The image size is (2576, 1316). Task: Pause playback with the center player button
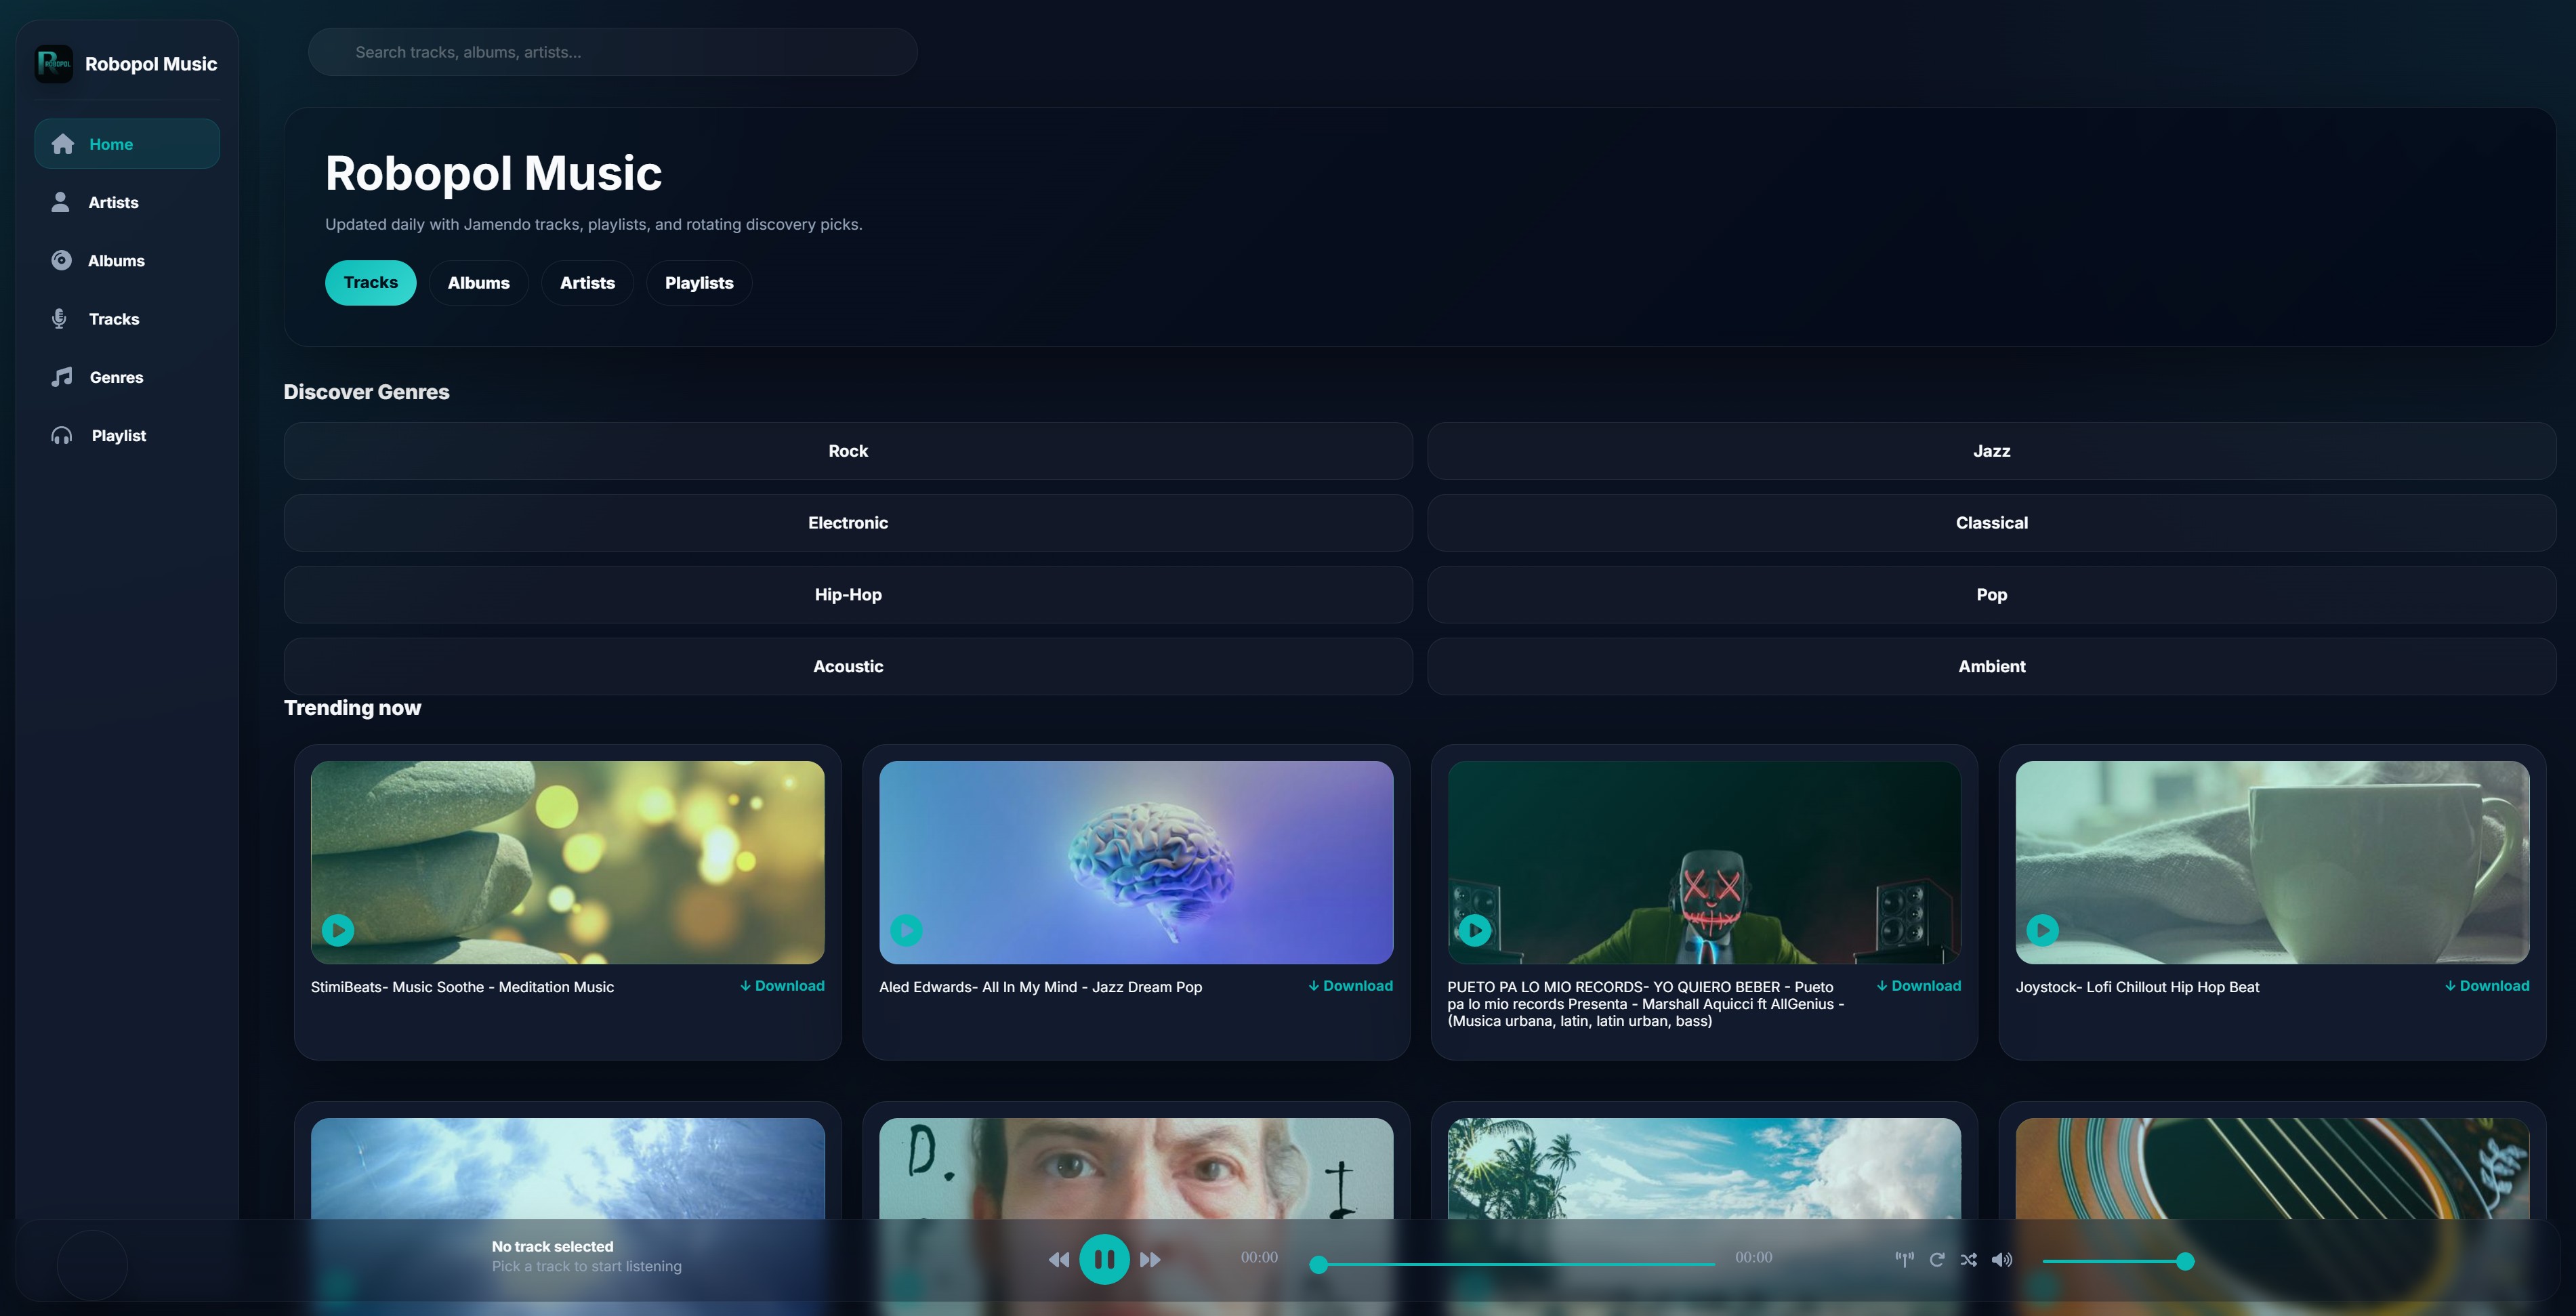click(x=1104, y=1258)
